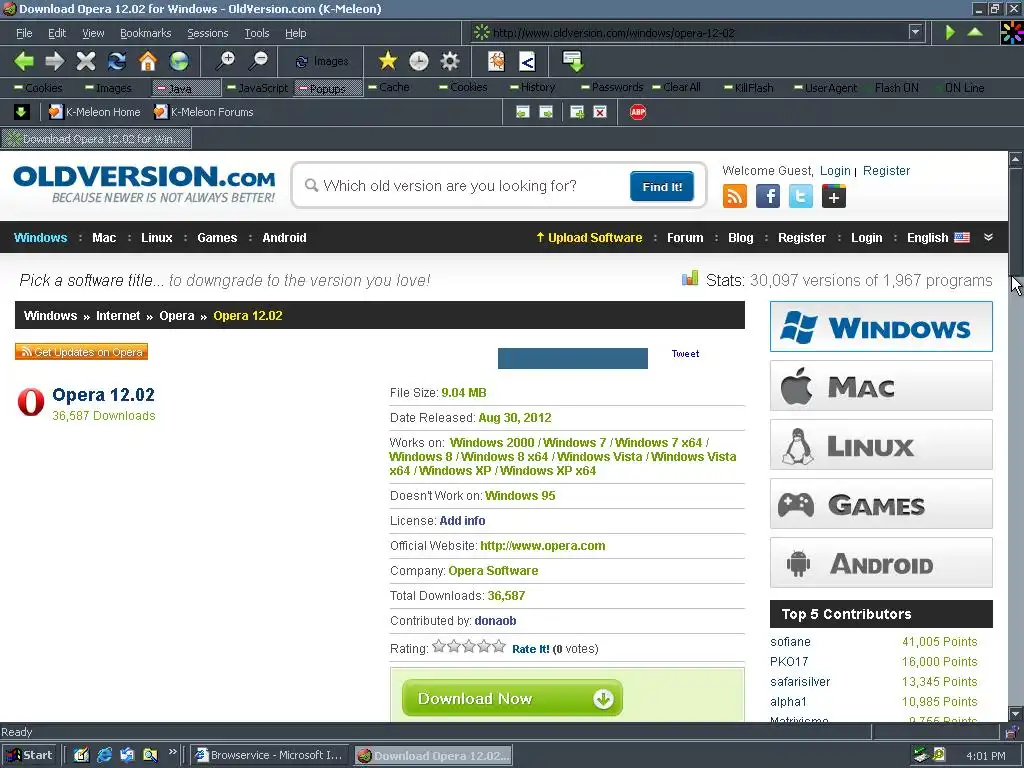
Task: Toggle the KillFlash switch
Action: point(748,88)
